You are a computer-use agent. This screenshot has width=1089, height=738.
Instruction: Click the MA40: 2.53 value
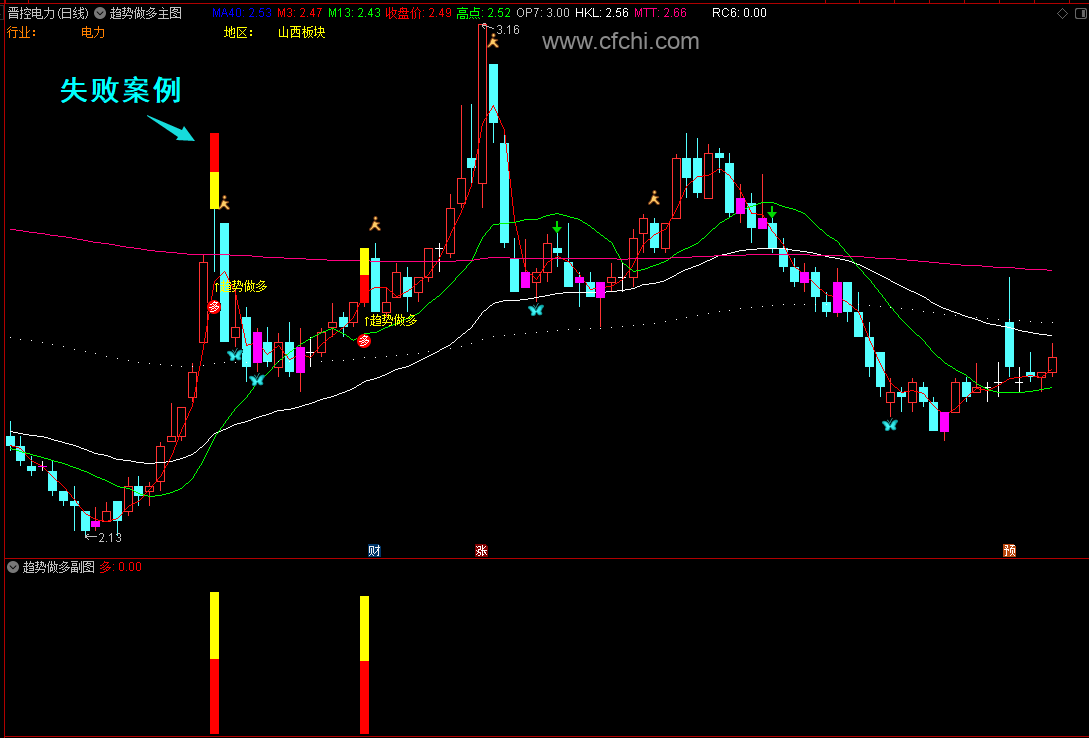pos(242,13)
